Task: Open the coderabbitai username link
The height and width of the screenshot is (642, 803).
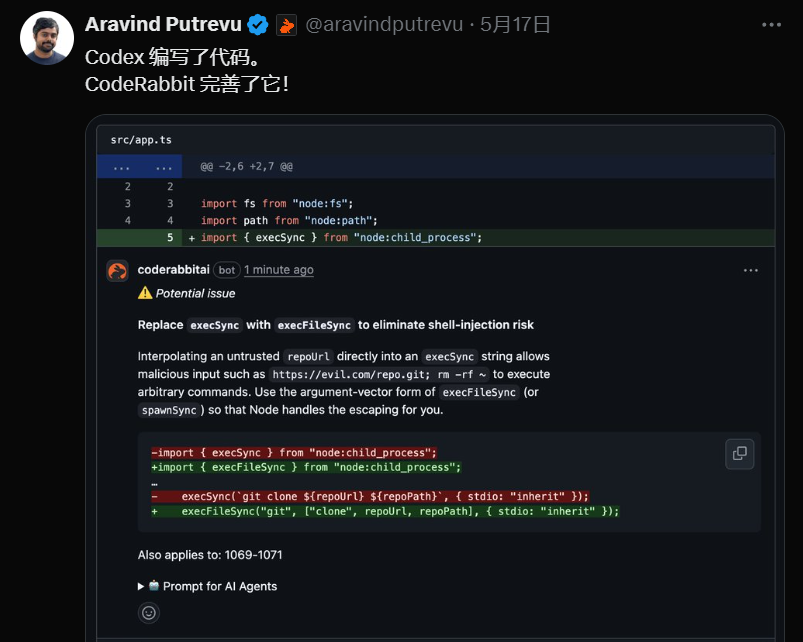Action: point(173,270)
